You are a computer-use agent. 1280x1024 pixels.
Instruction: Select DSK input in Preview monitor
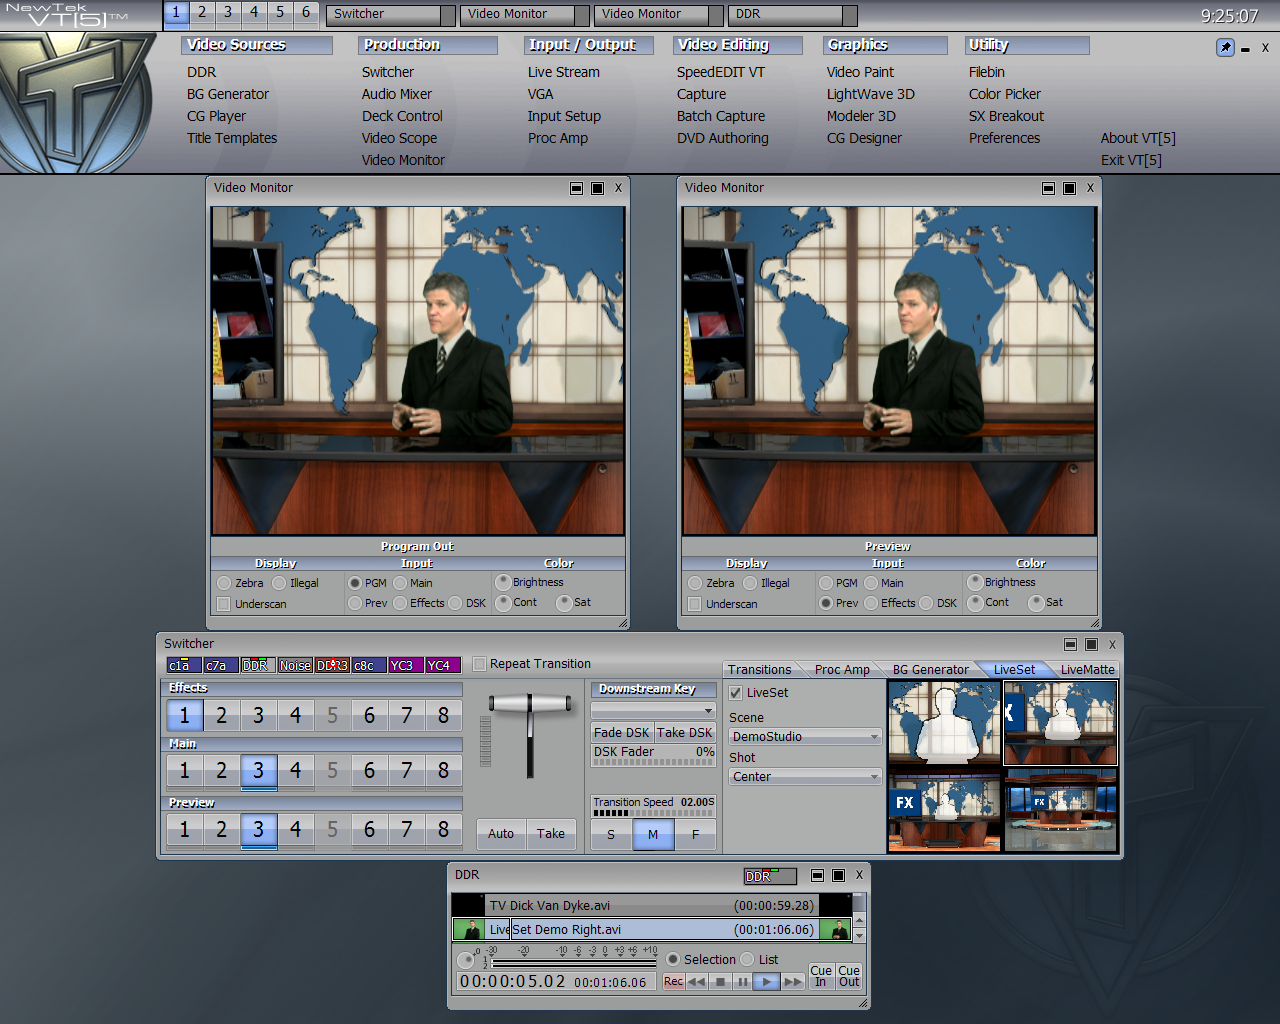(927, 603)
